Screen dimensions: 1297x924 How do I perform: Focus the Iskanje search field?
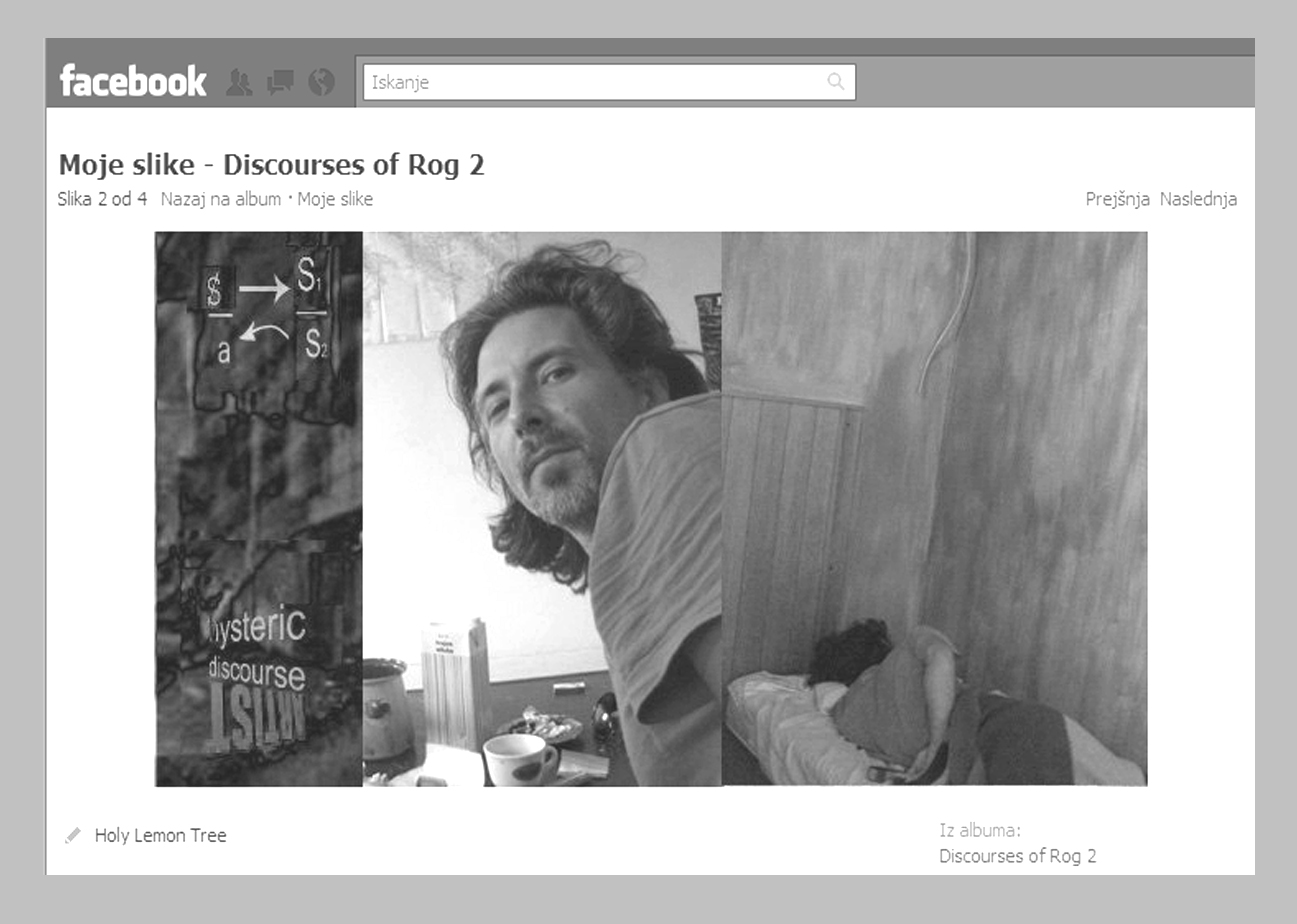(x=595, y=82)
